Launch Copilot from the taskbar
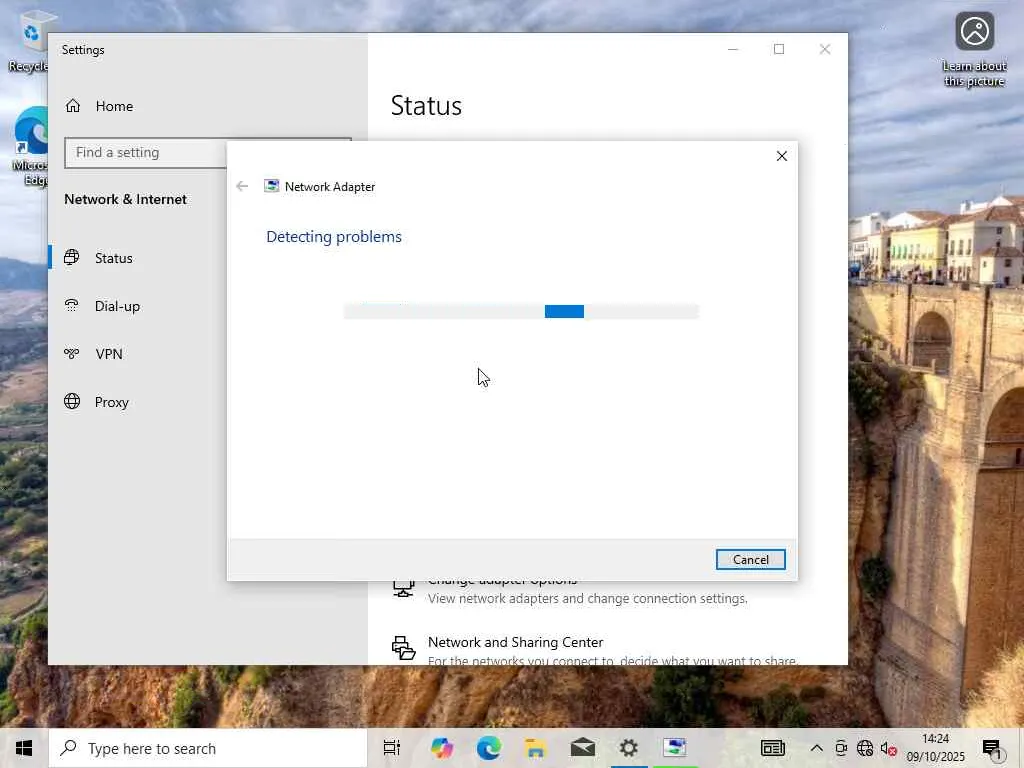Viewport: 1024px width, 768px height. point(442,748)
